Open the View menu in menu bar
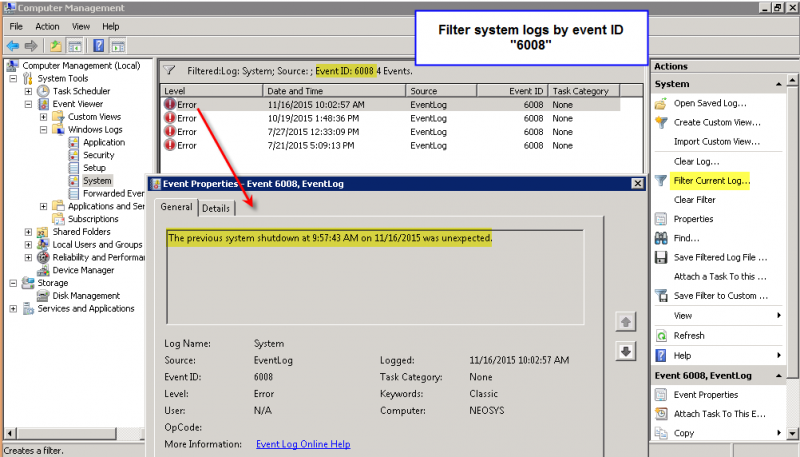Image resolution: width=800 pixels, height=457 pixels. [81, 27]
